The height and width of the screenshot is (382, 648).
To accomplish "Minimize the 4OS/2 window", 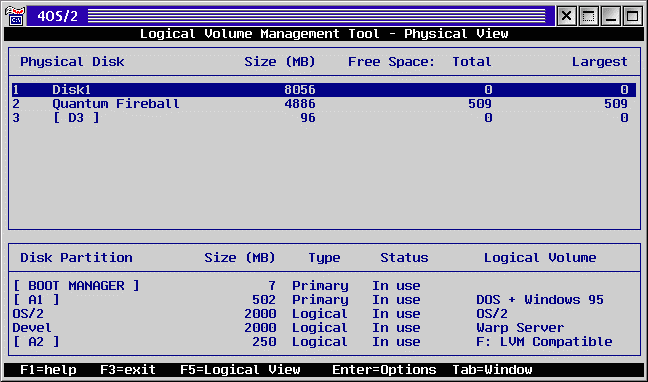I will tap(610, 16).
